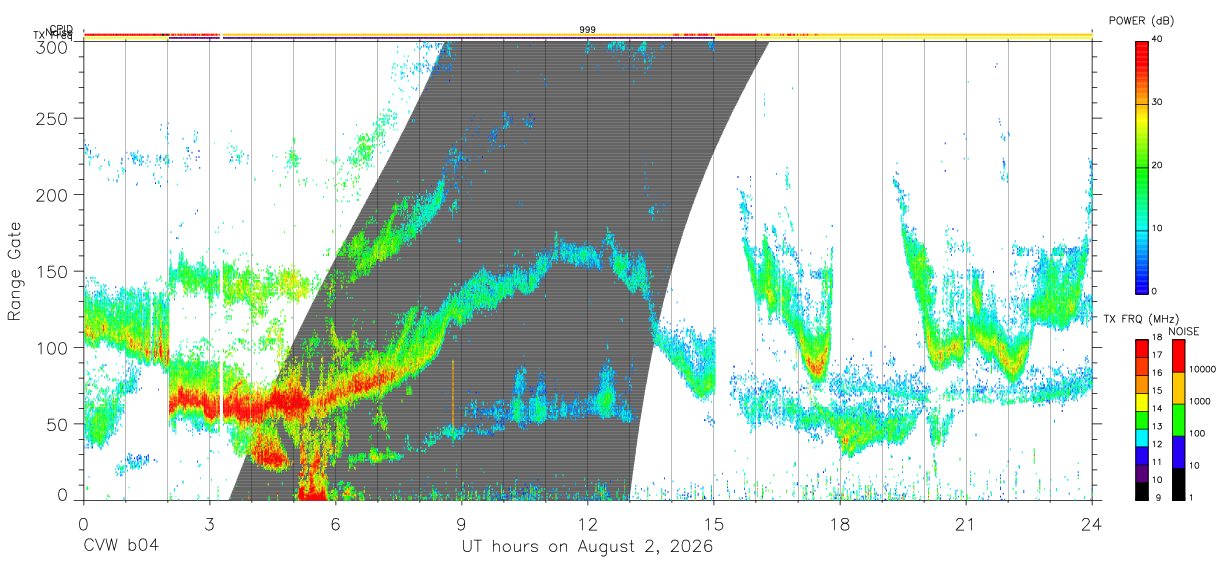
Task: Click the 100 label on NOISE scale
Action: point(1198,434)
